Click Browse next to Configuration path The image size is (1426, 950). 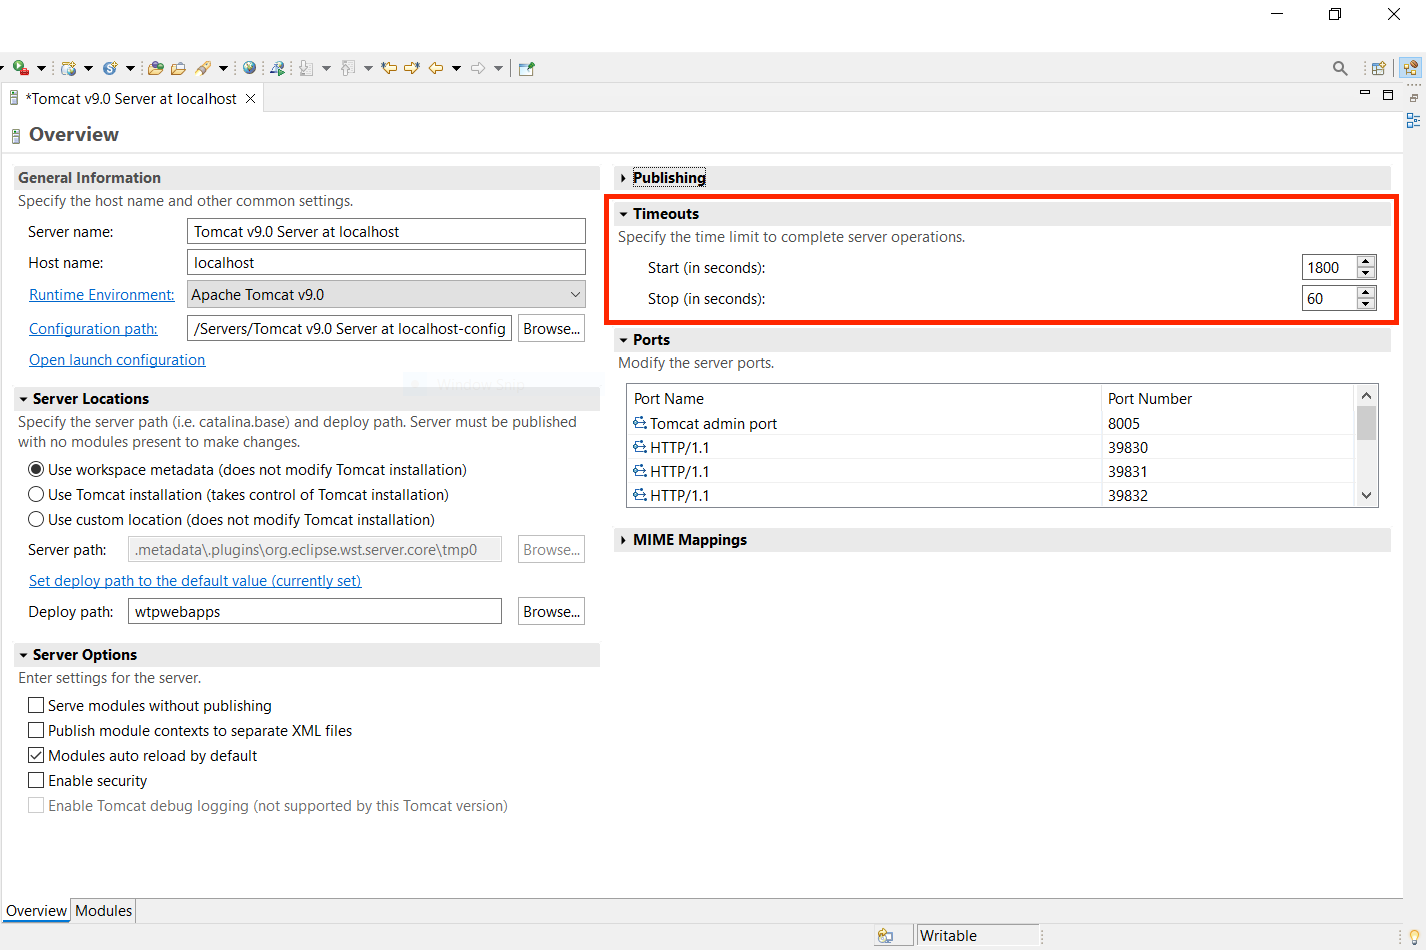tap(551, 328)
